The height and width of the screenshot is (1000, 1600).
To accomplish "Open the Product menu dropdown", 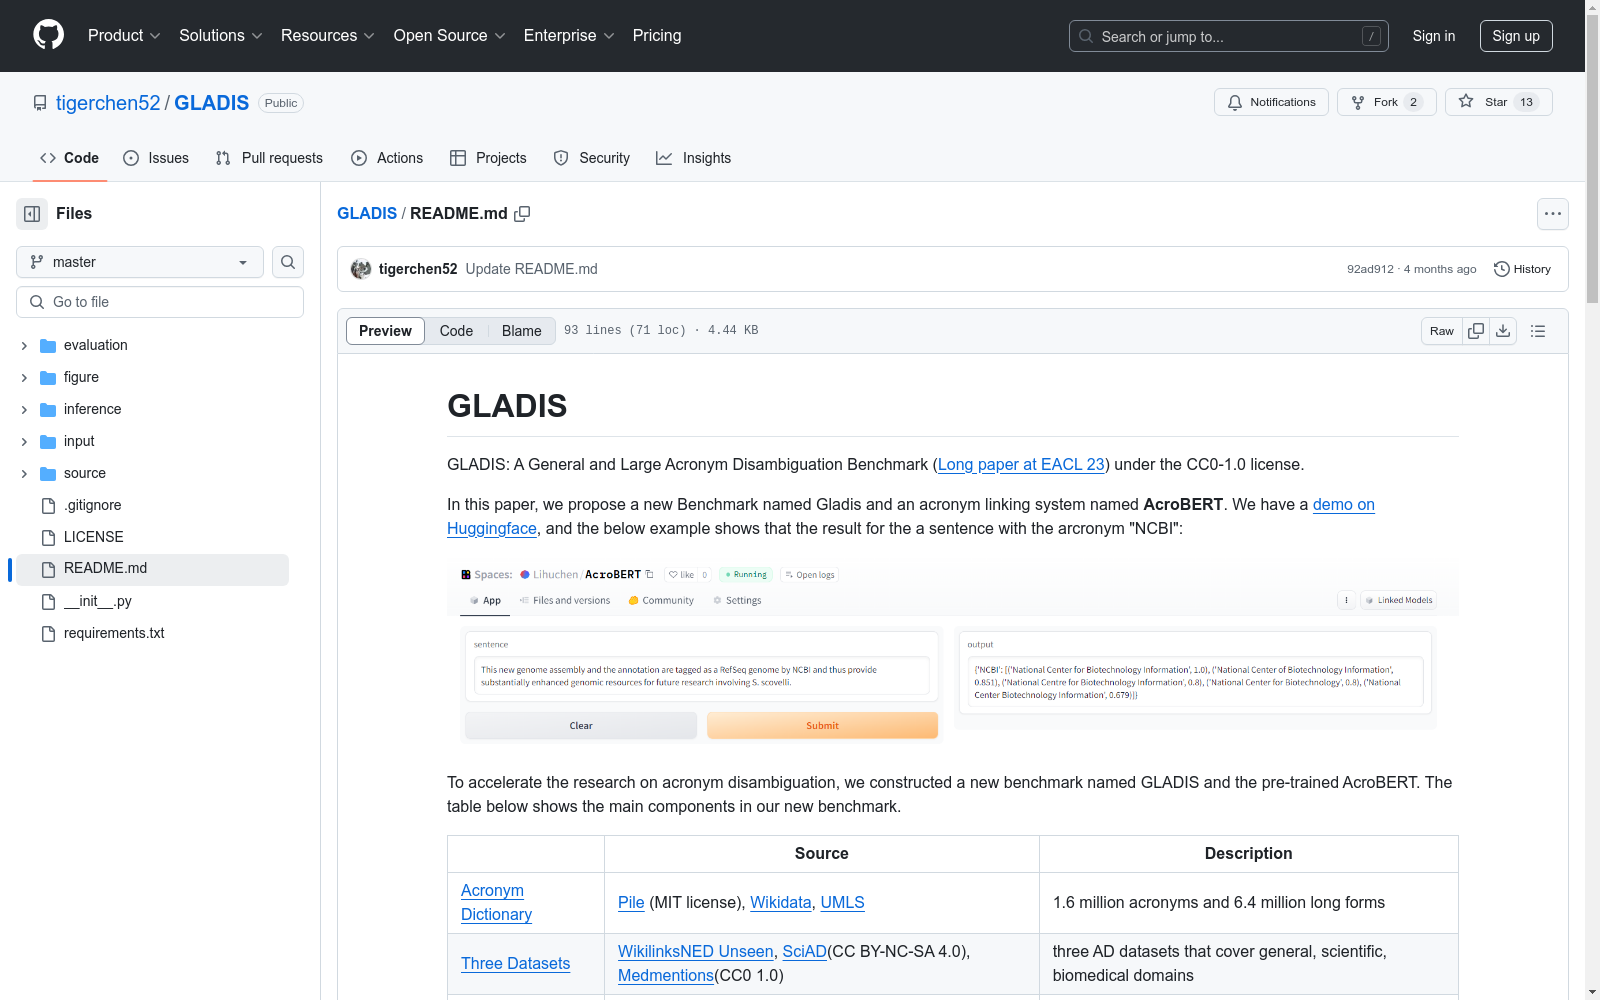I will (124, 35).
